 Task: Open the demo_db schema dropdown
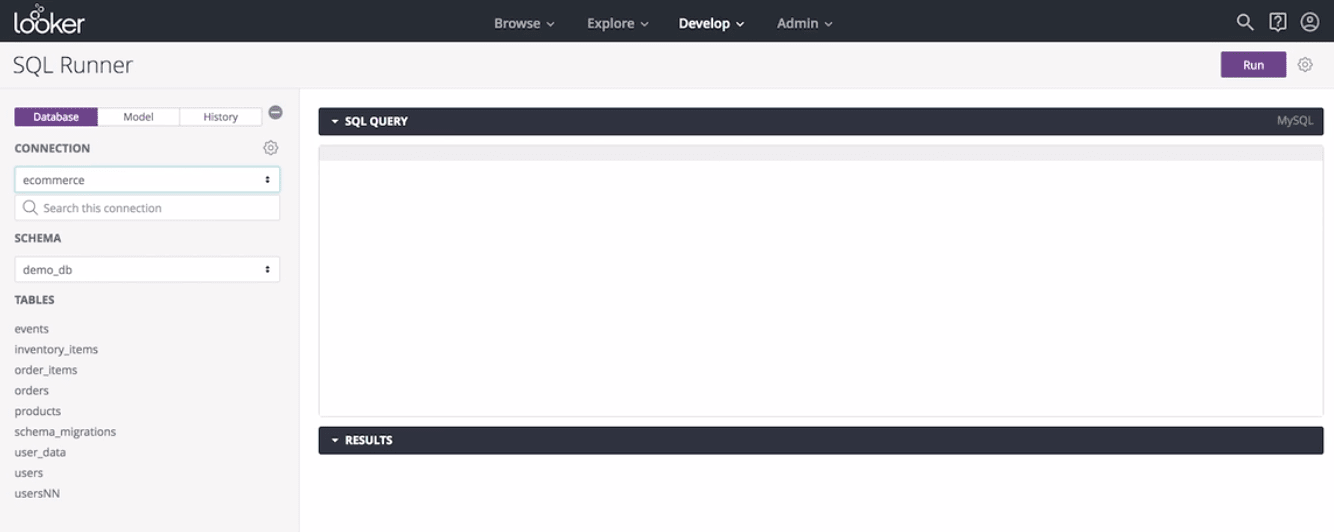click(147, 270)
